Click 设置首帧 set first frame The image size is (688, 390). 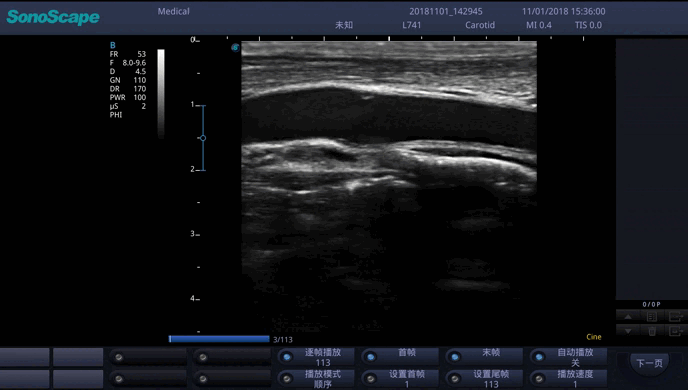click(x=400, y=379)
